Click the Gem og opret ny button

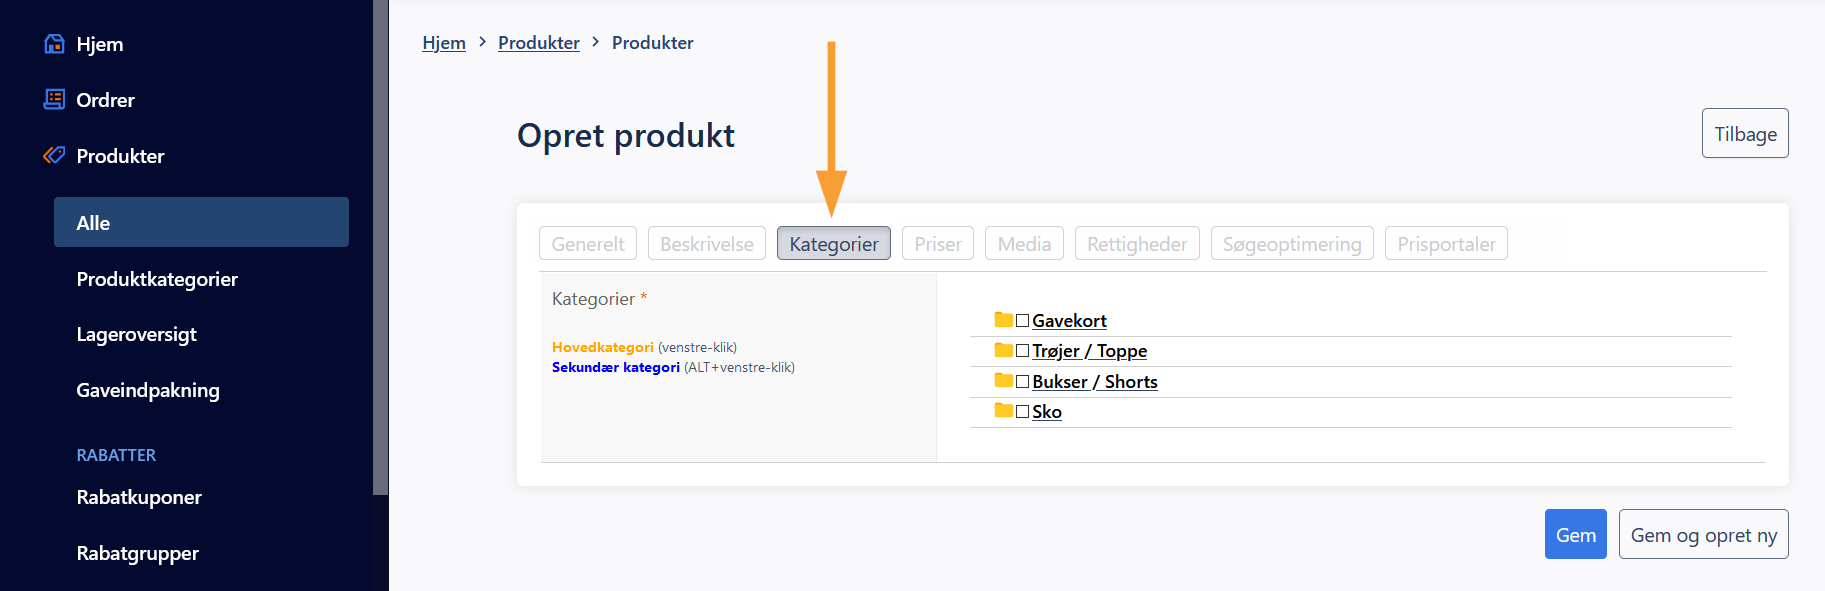point(1704,534)
